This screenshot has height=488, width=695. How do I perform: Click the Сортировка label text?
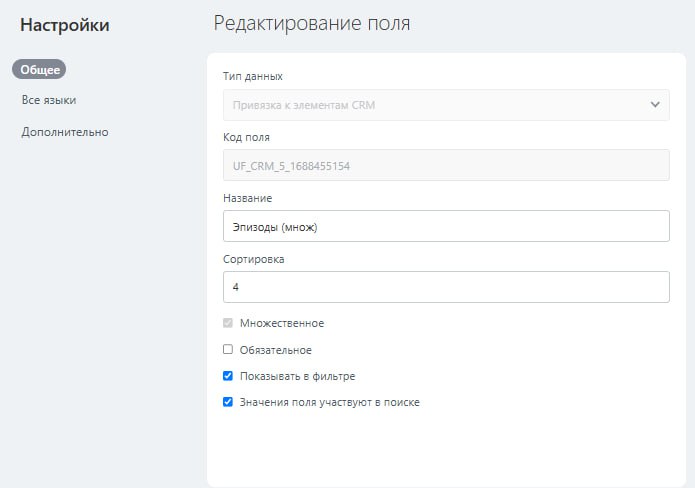[x=254, y=259]
